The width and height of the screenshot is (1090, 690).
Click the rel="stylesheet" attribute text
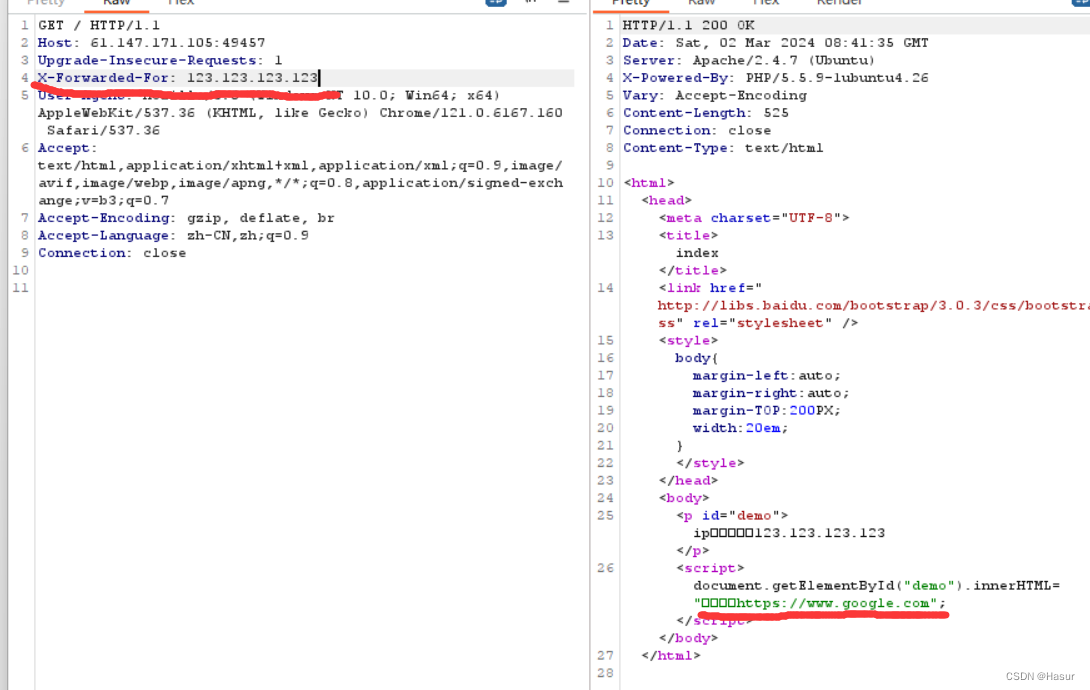762,322
